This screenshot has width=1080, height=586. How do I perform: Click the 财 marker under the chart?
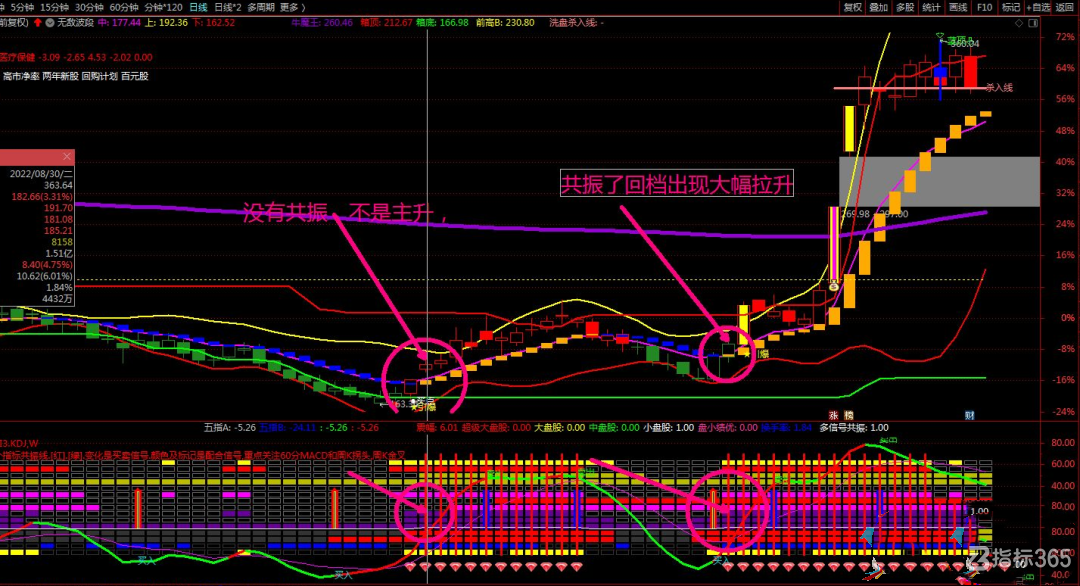tap(970, 415)
